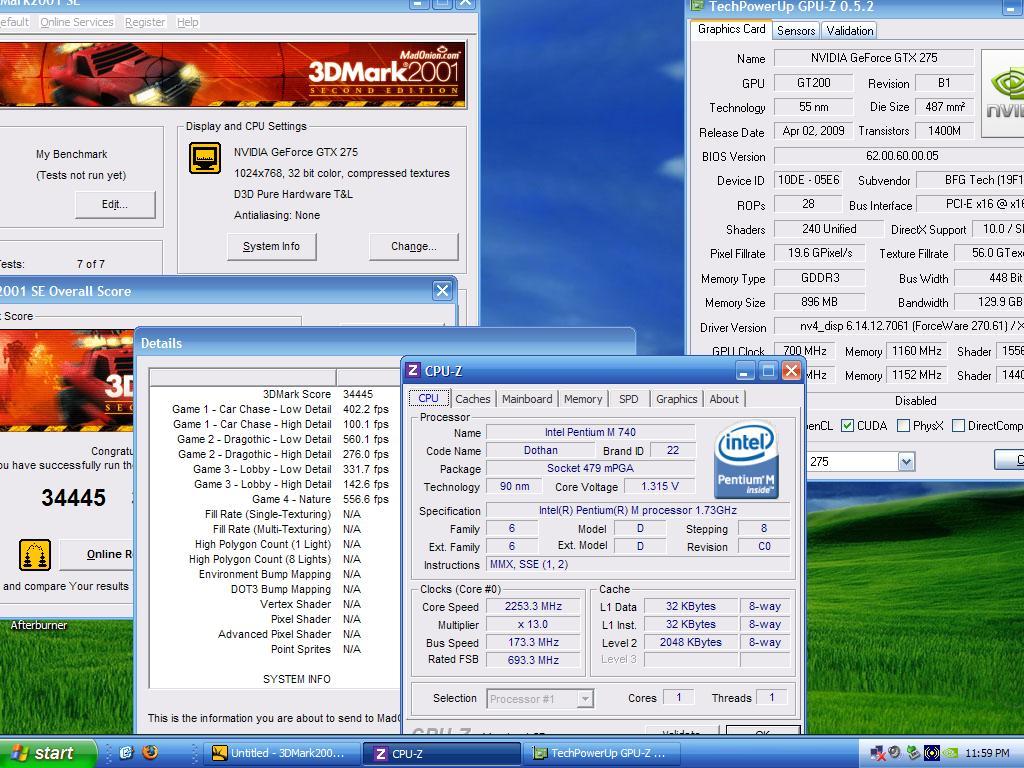
Task: Switch to the Caches tab in CPU-Z
Action: [473, 399]
